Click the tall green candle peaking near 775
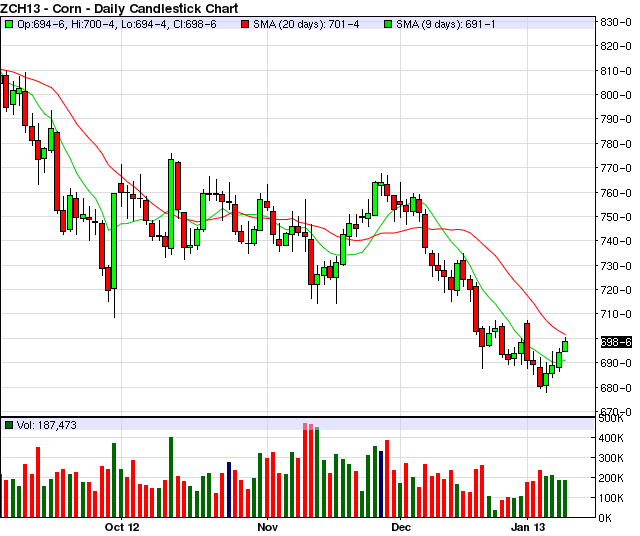Viewport: 640px width, 536px height. pos(171,204)
